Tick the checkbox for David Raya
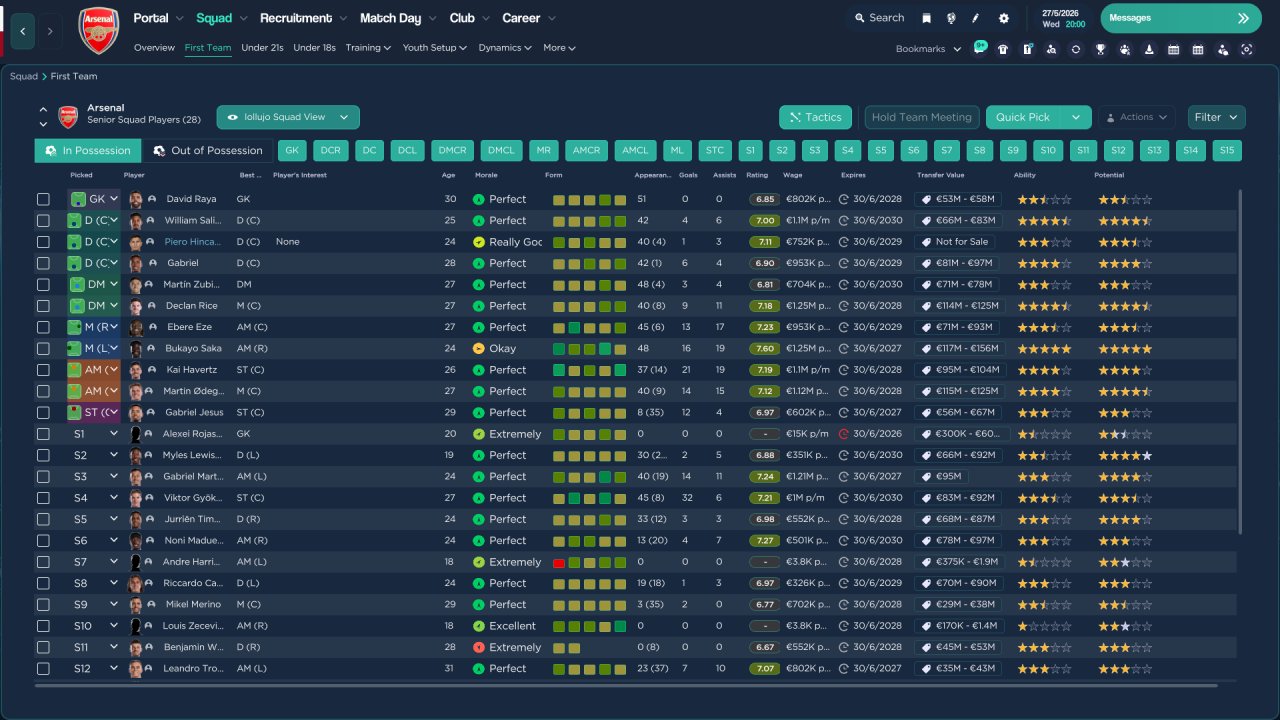This screenshot has width=1280, height=720. (x=43, y=199)
